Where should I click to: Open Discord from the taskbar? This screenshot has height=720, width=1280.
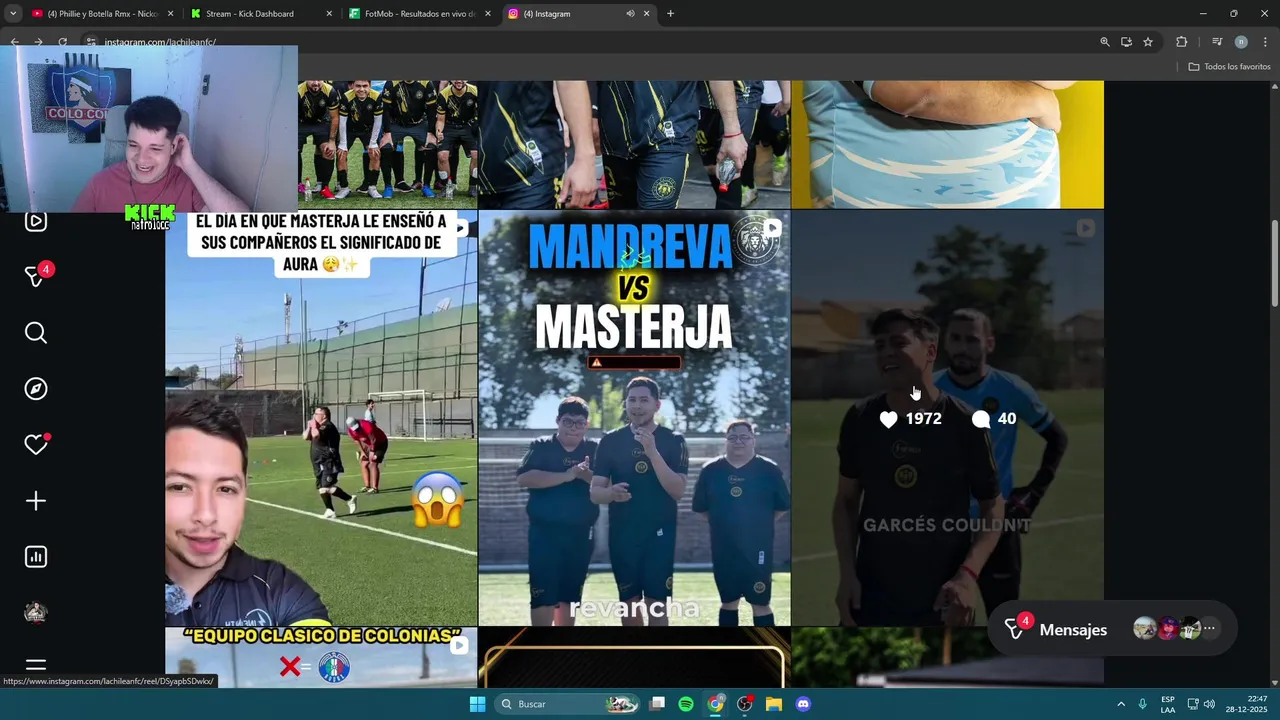(803, 704)
